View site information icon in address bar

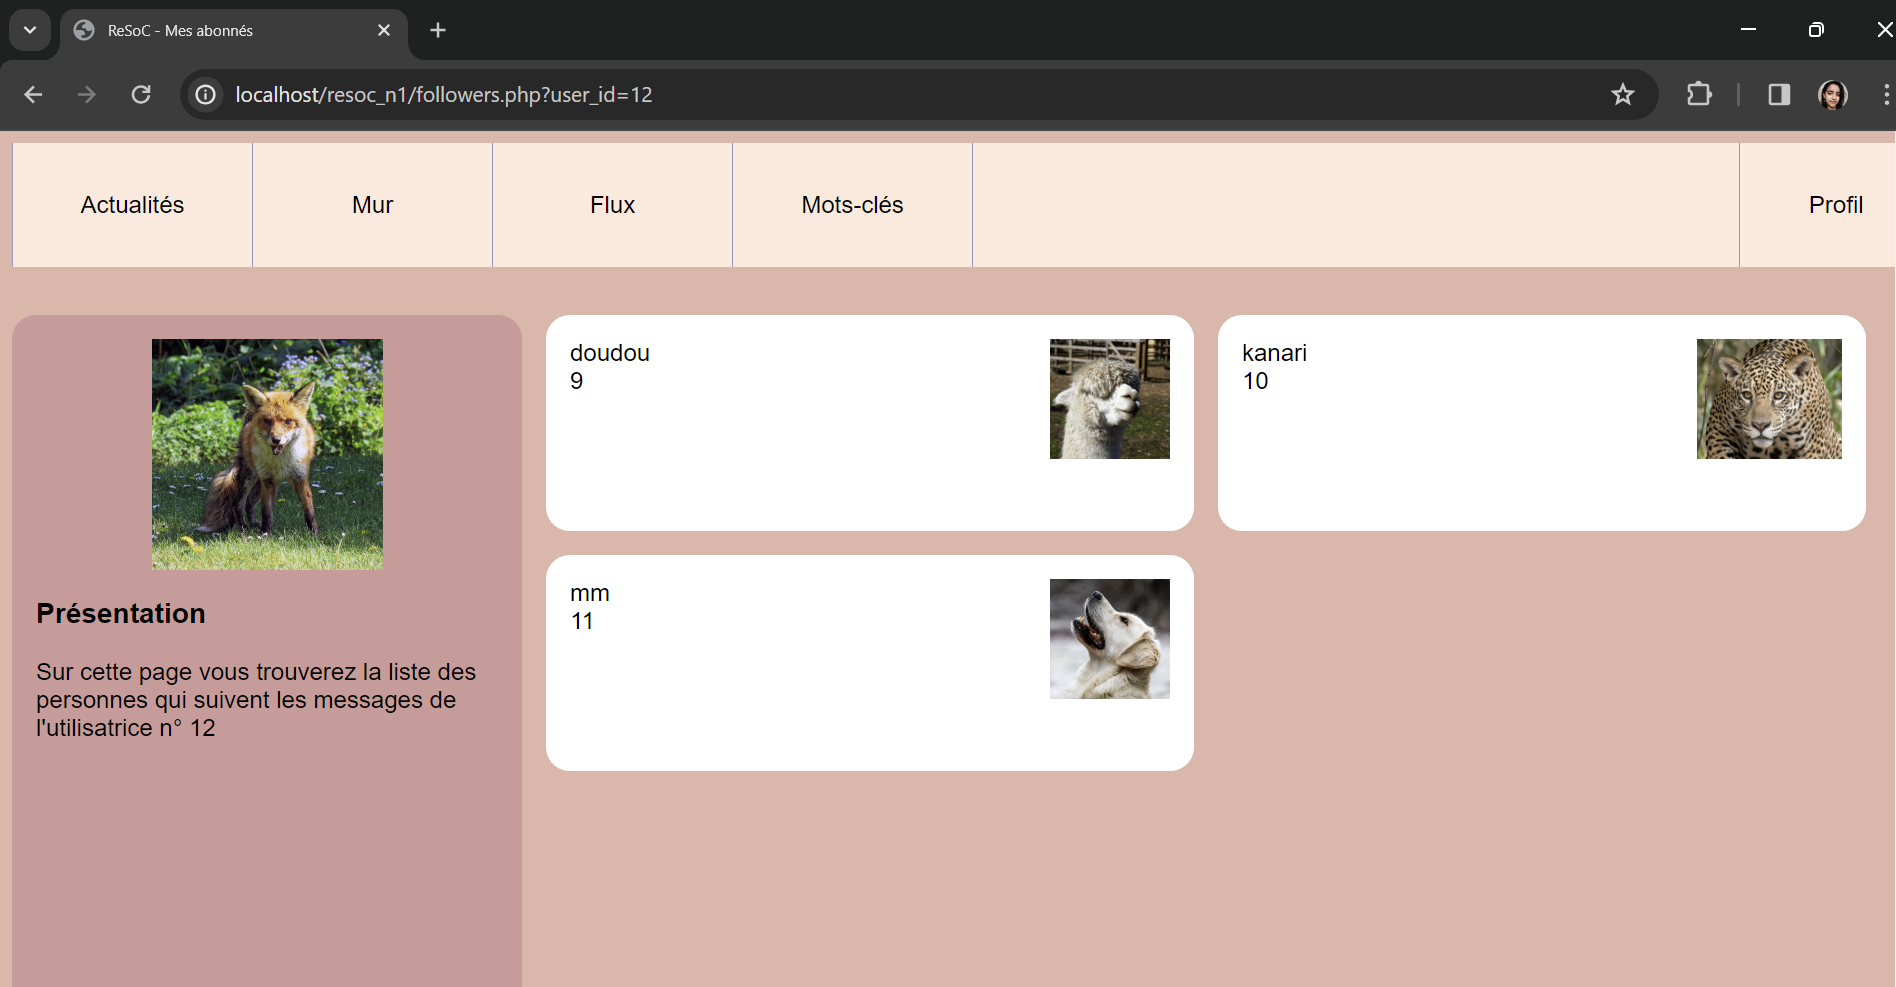[206, 94]
